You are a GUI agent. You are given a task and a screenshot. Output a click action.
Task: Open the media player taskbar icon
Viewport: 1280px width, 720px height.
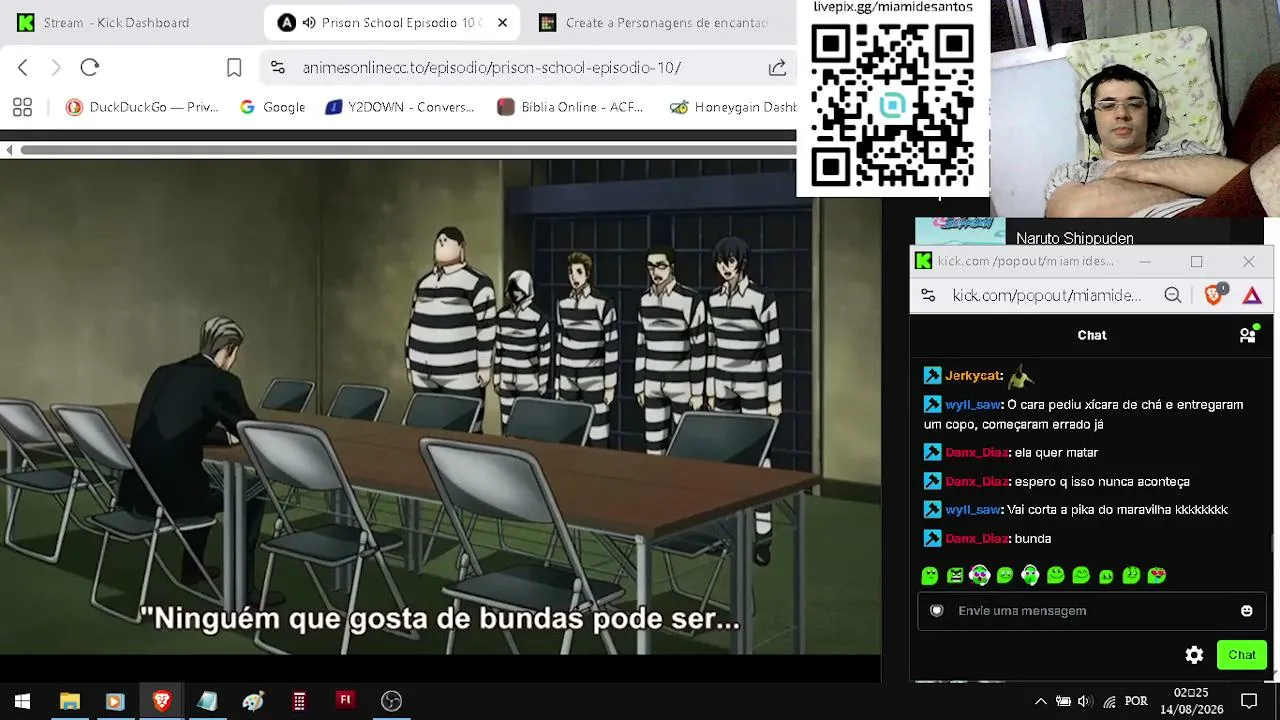tap(114, 701)
